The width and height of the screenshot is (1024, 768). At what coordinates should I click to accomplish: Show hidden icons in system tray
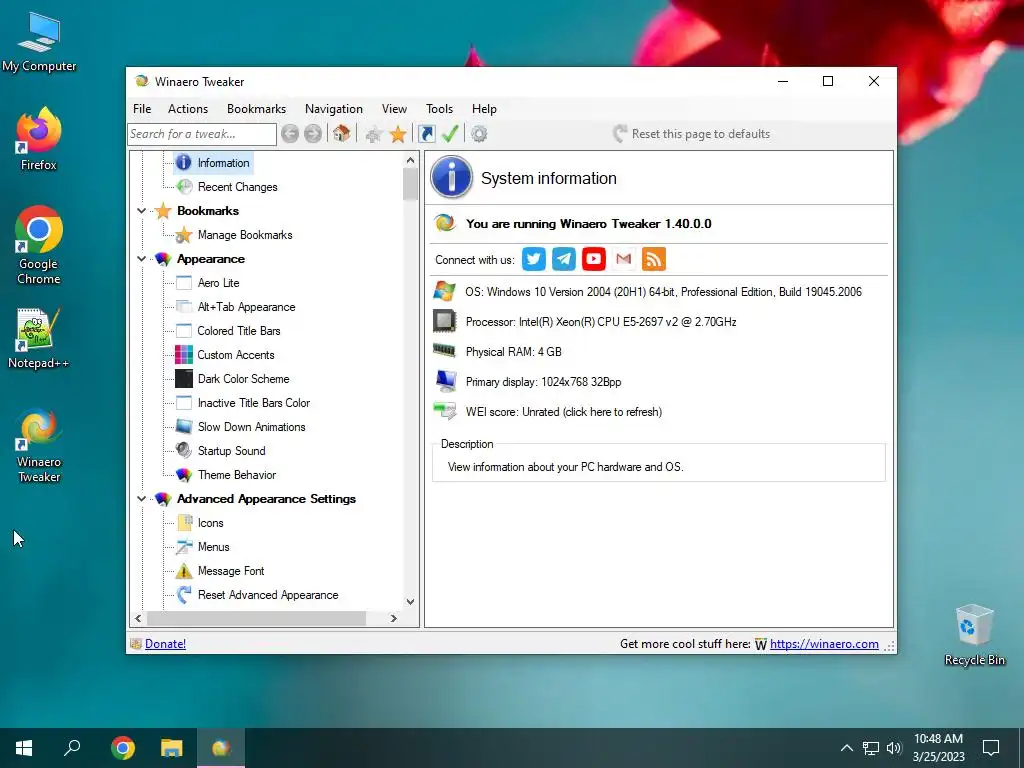846,748
